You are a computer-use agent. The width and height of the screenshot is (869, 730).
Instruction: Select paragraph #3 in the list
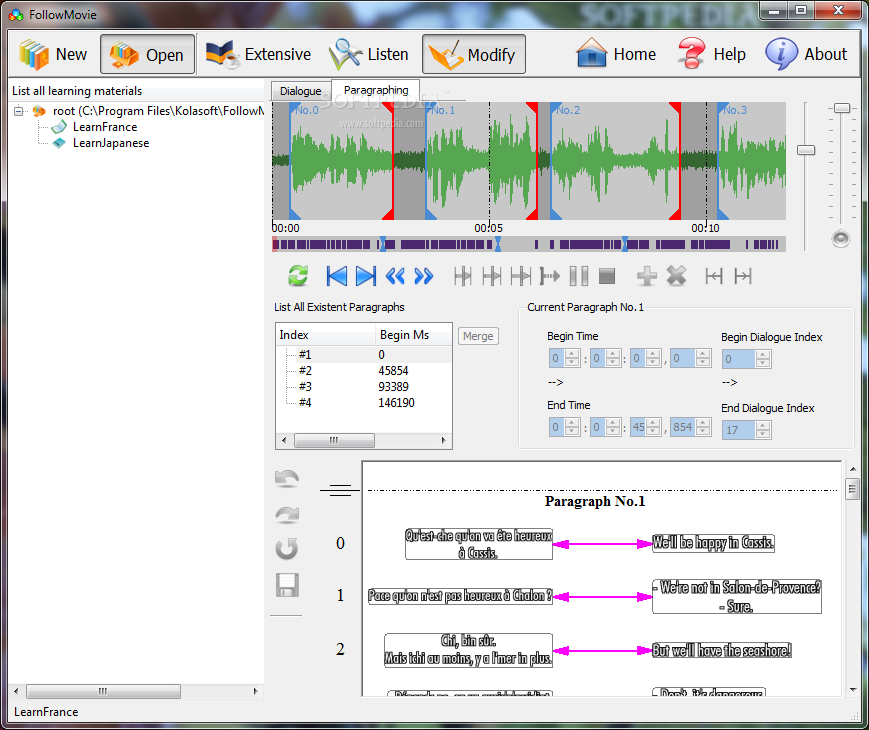coord(364,387)
